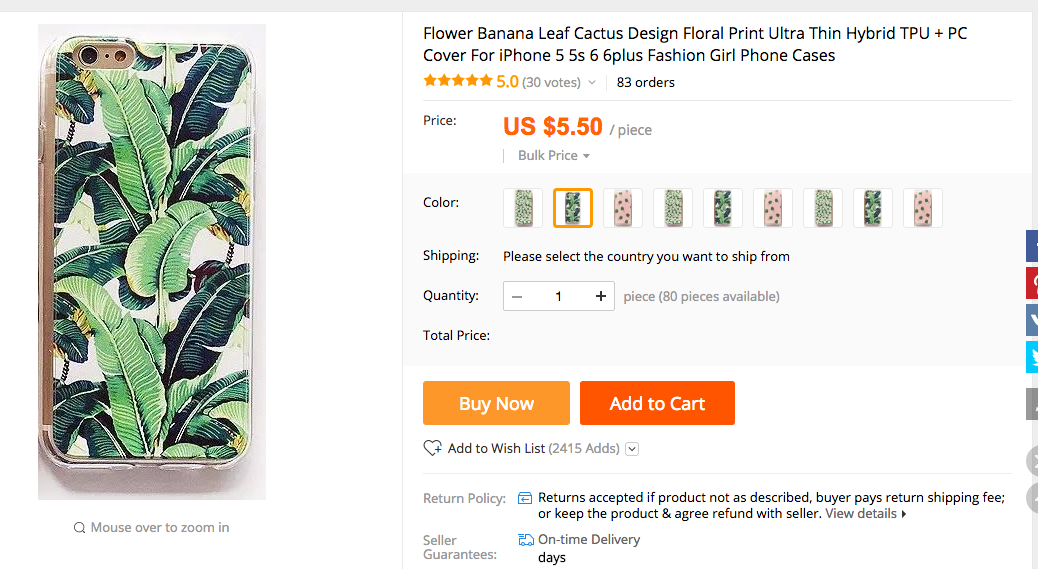This screenshot has height=569, width=1038.
Task: Click the On-time Delivery truck icon
Action: pyautogui.click(x=525, y=540)
